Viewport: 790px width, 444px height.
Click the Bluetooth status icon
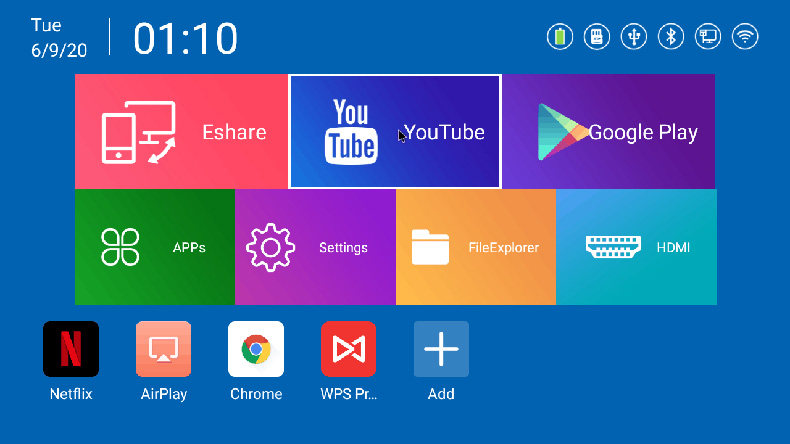(671, 36)
